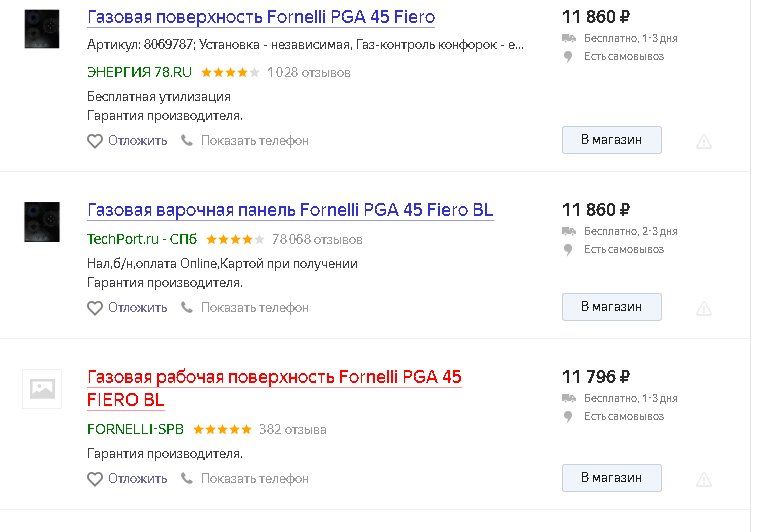
Task: Report the FORNELLI-SPB offer via warning icon
Action: coord(704,480)
